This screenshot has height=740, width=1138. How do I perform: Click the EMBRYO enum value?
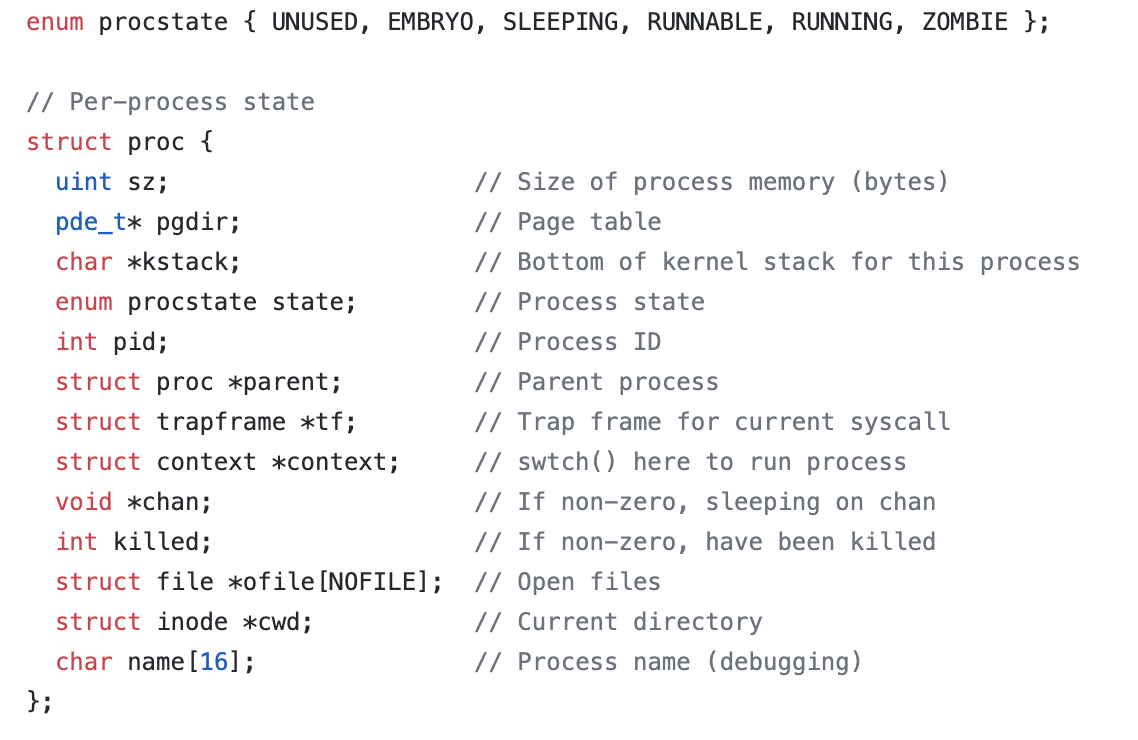[430, 22]
